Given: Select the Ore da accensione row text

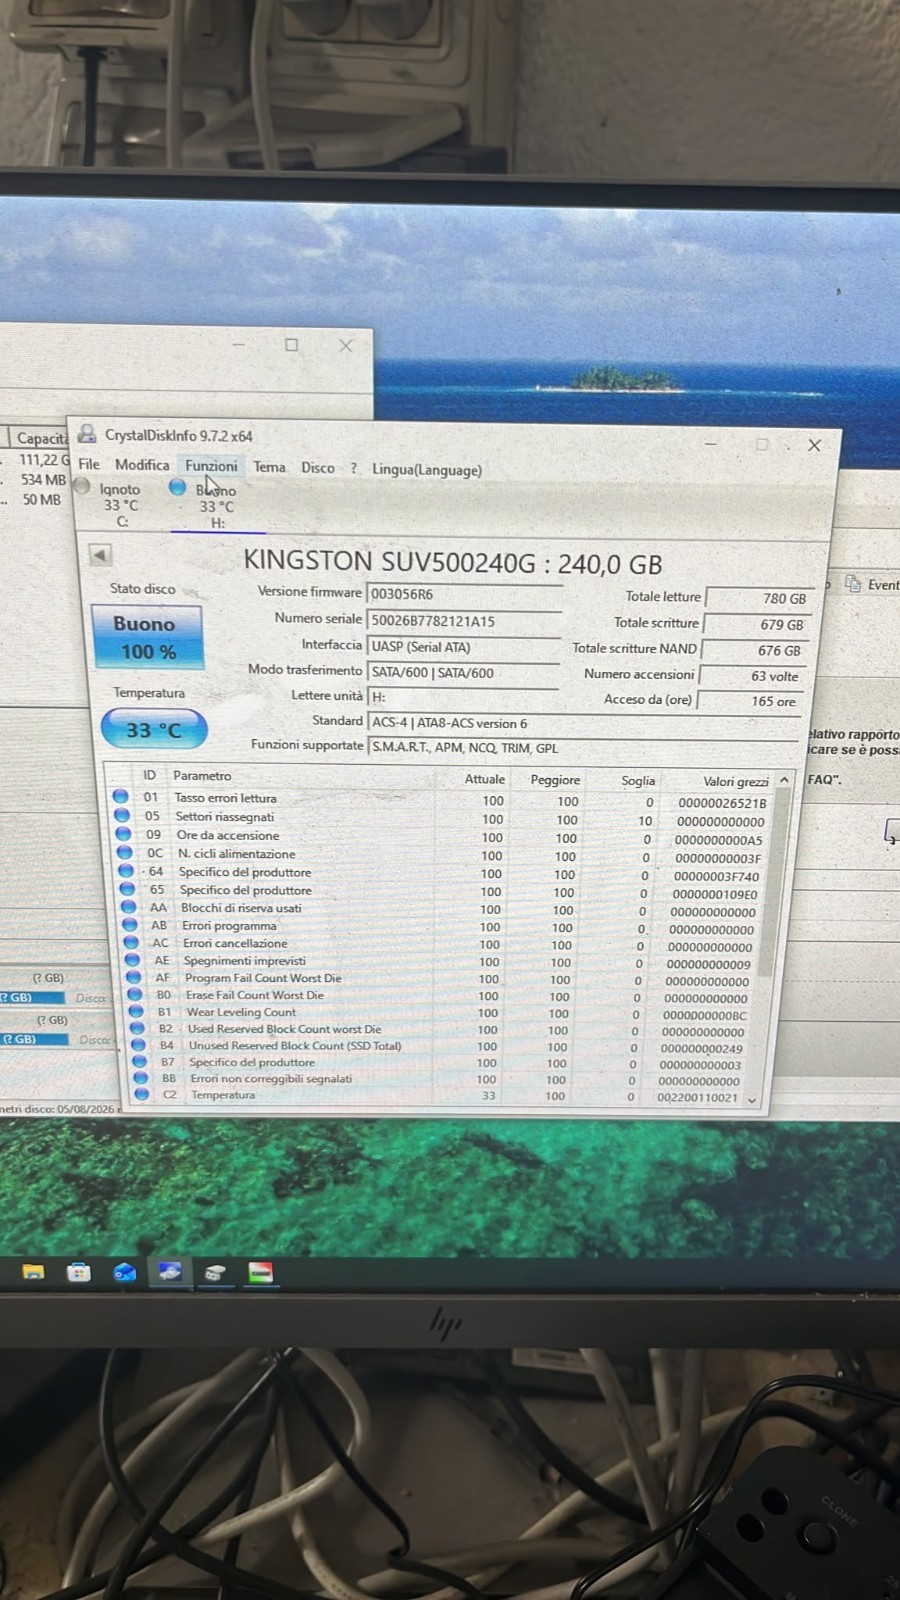Looking at the screenshot, I should tap(228, 835).
